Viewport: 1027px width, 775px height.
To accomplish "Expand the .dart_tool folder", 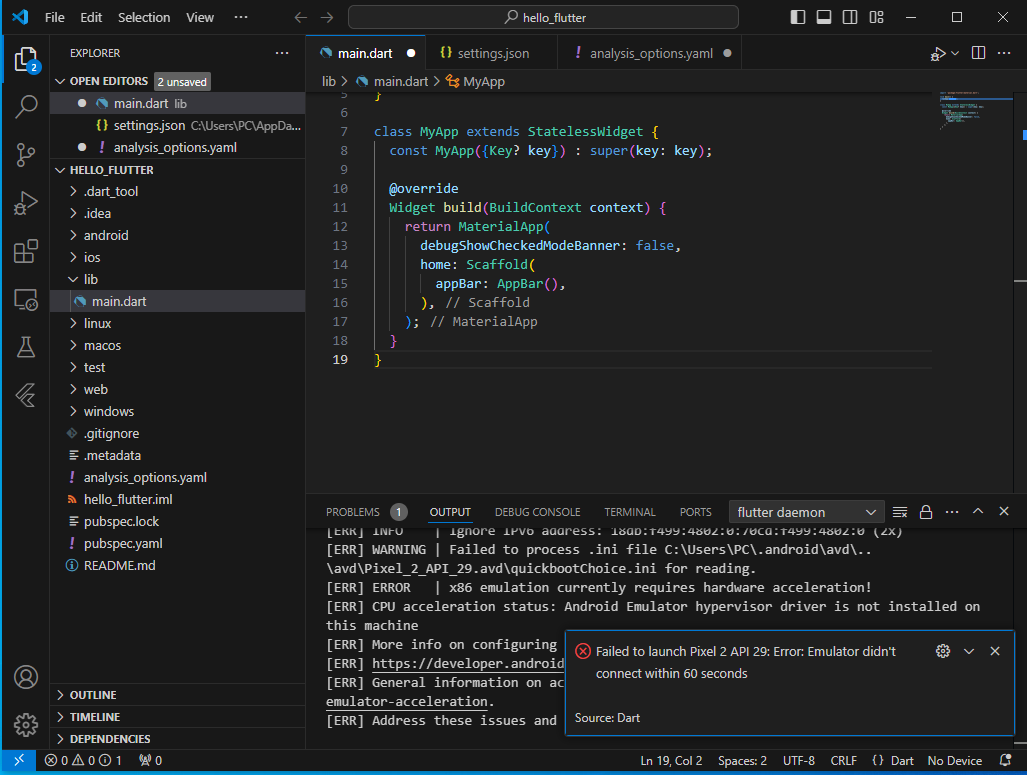I will (73, 191).
